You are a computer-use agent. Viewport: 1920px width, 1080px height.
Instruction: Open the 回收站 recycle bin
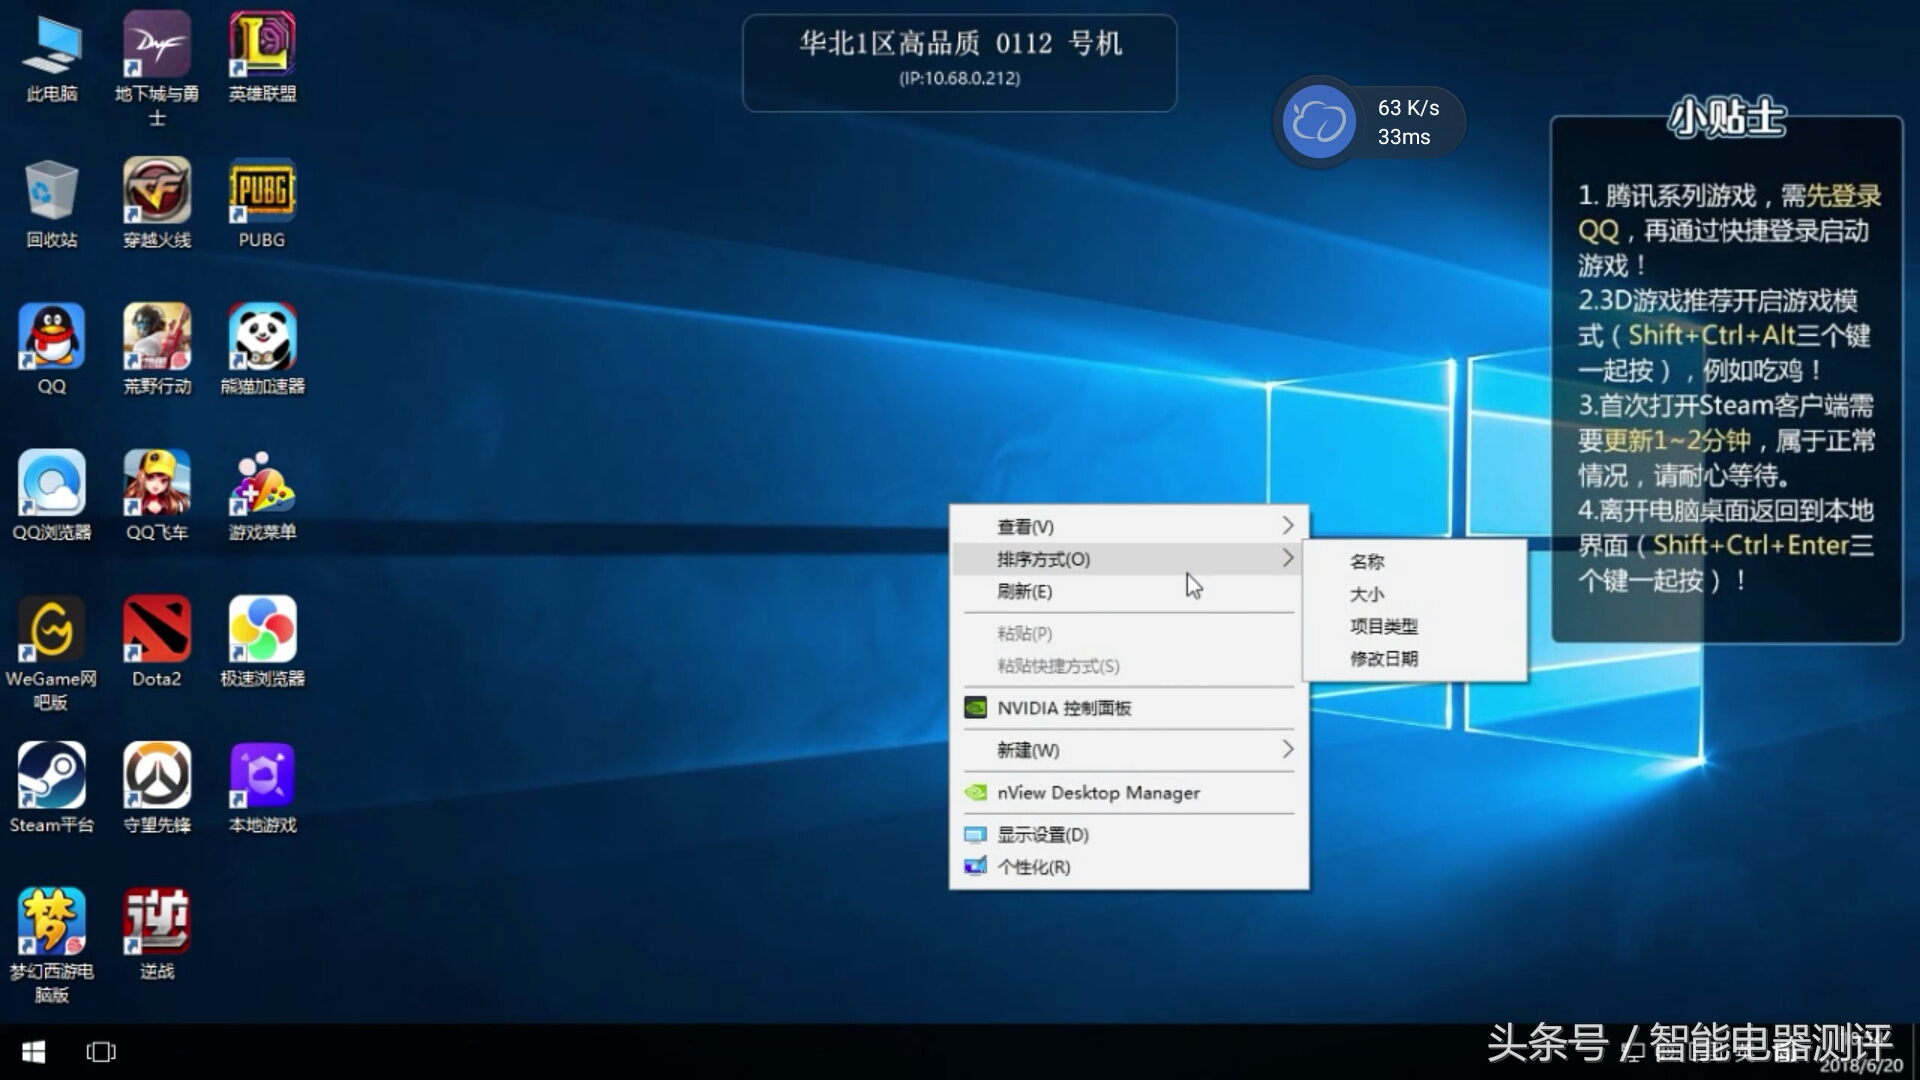pos(51,191)
